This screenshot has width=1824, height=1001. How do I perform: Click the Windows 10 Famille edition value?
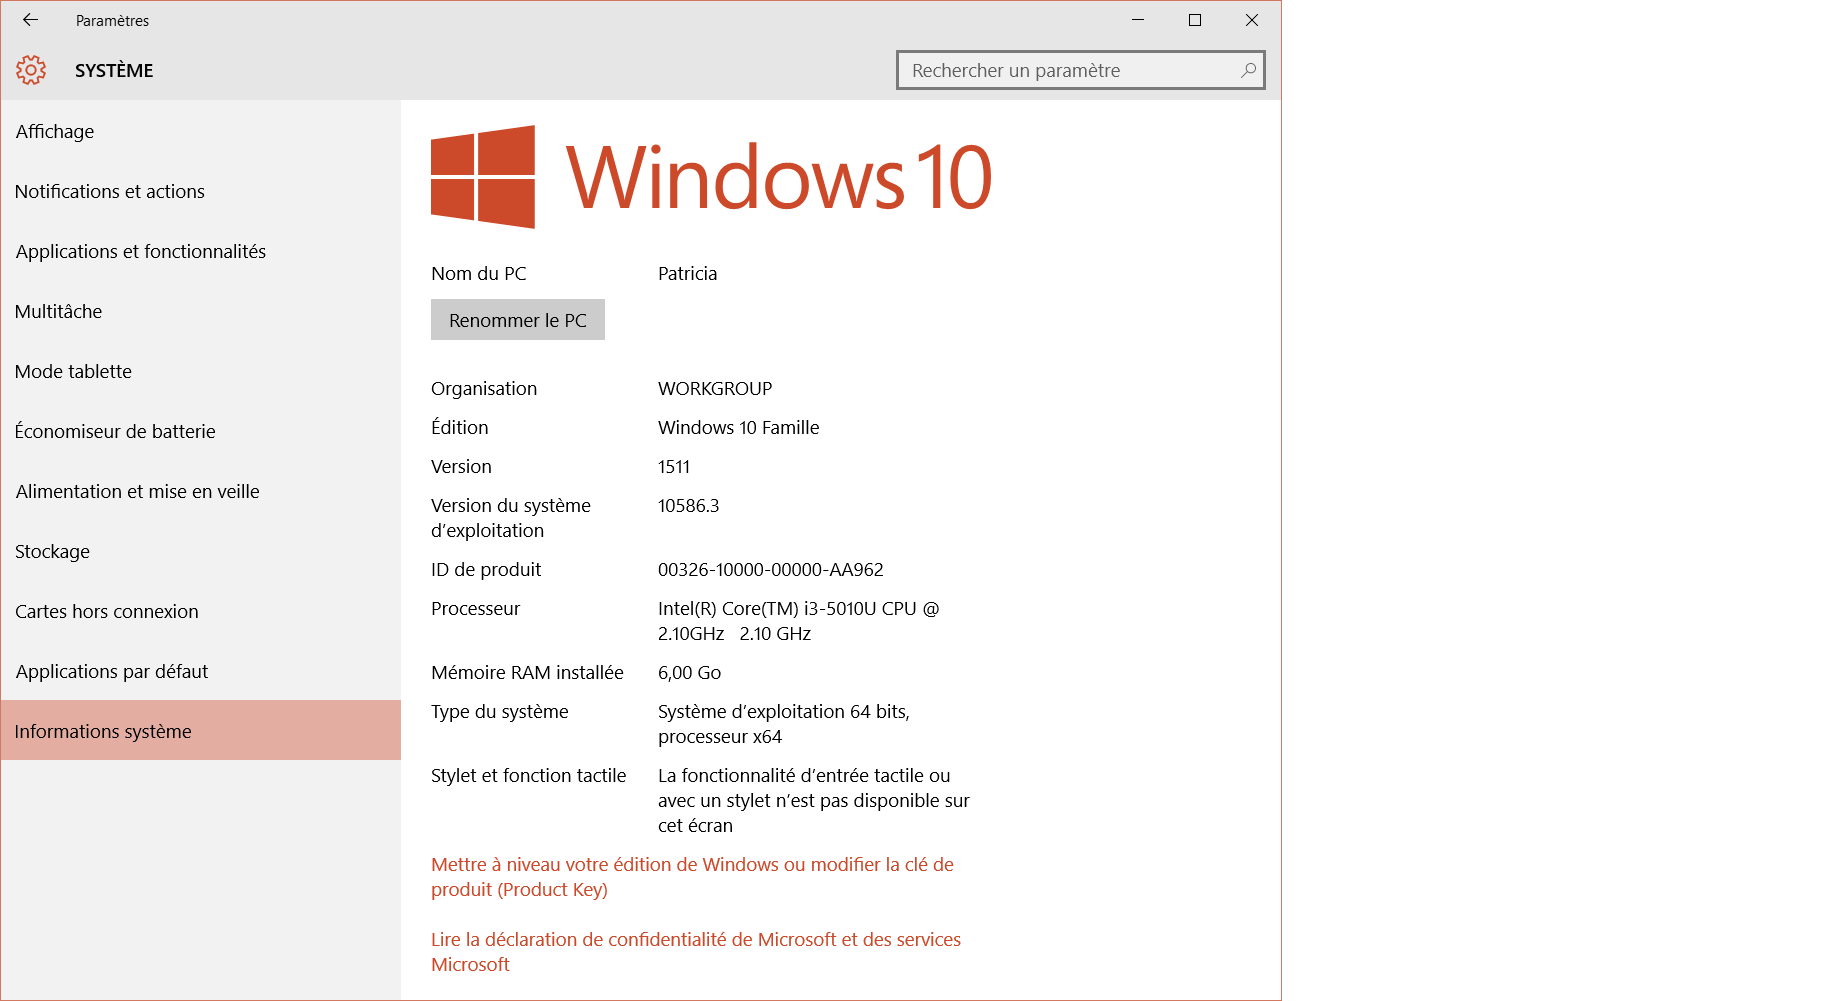point(738,427)
